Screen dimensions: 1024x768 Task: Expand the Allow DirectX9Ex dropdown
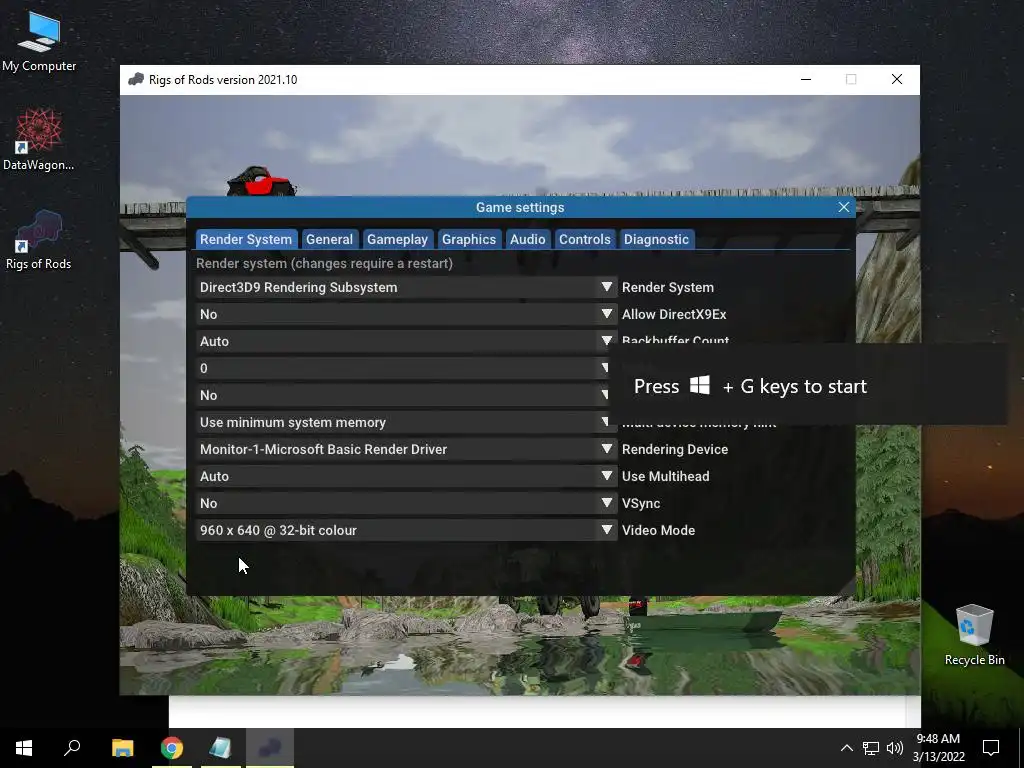click(406, 314)
